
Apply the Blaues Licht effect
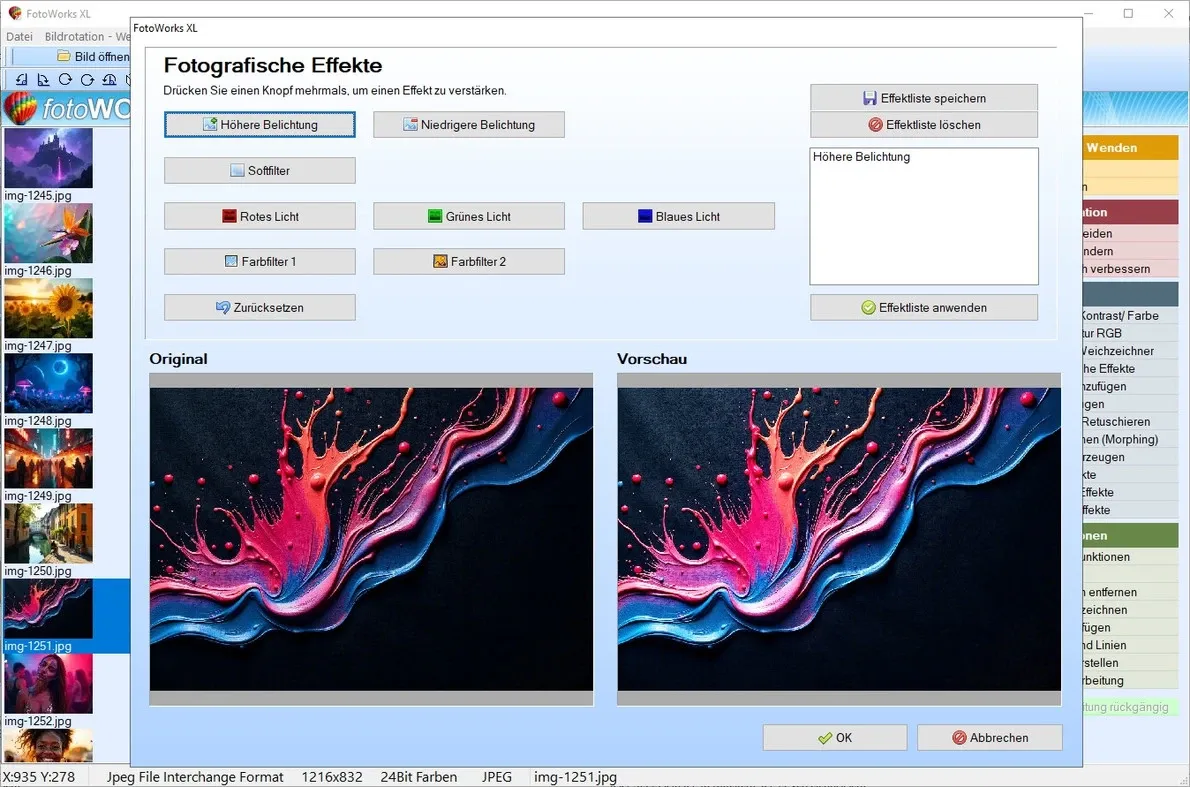(x=678, y=216)
